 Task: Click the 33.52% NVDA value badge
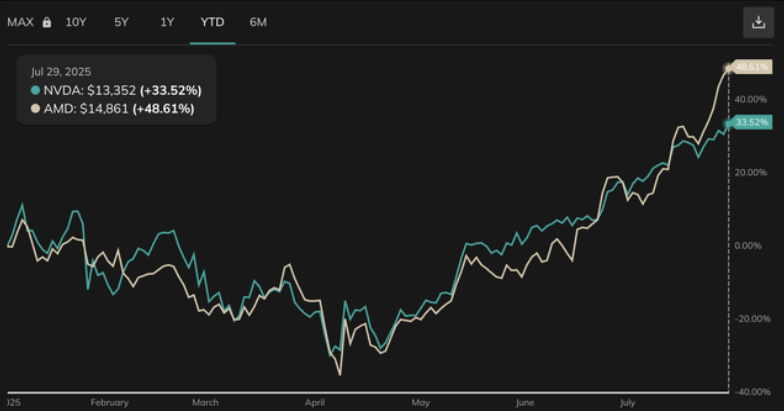[751, 122]
